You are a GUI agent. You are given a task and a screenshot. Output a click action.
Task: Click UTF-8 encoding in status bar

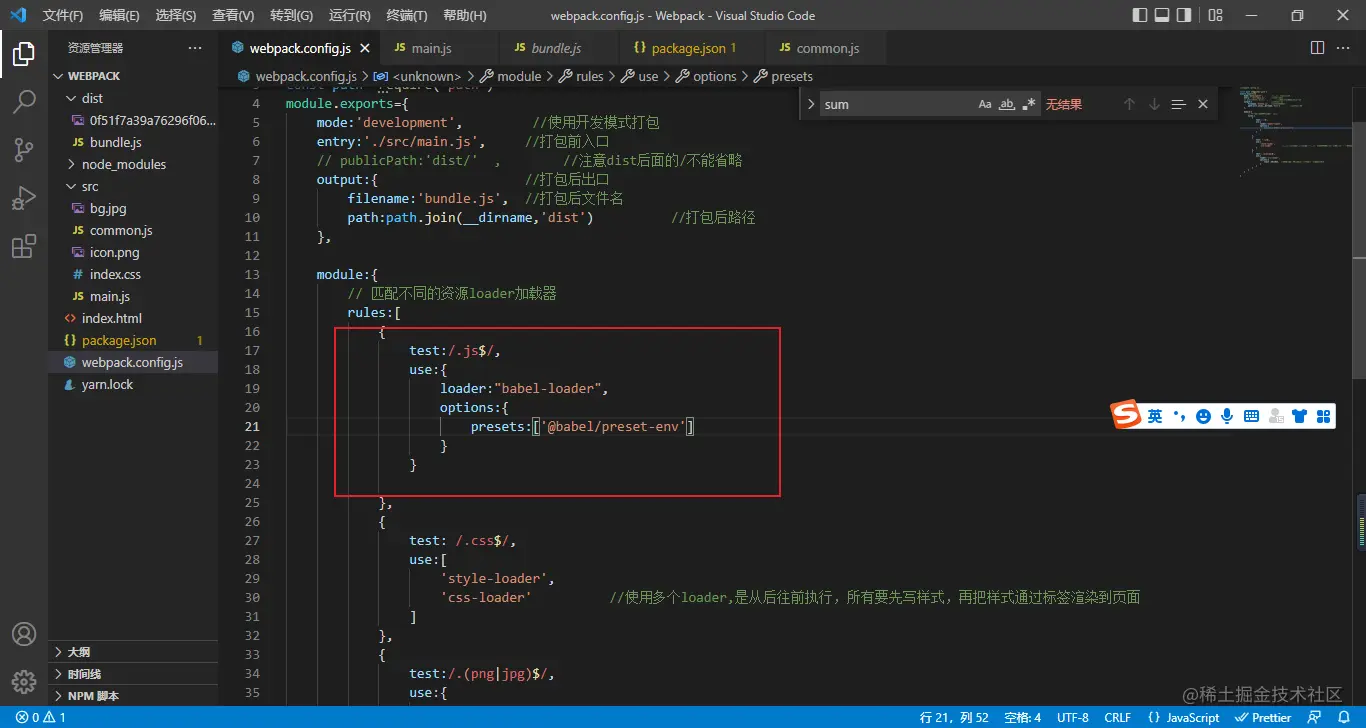click(1072, 717)
